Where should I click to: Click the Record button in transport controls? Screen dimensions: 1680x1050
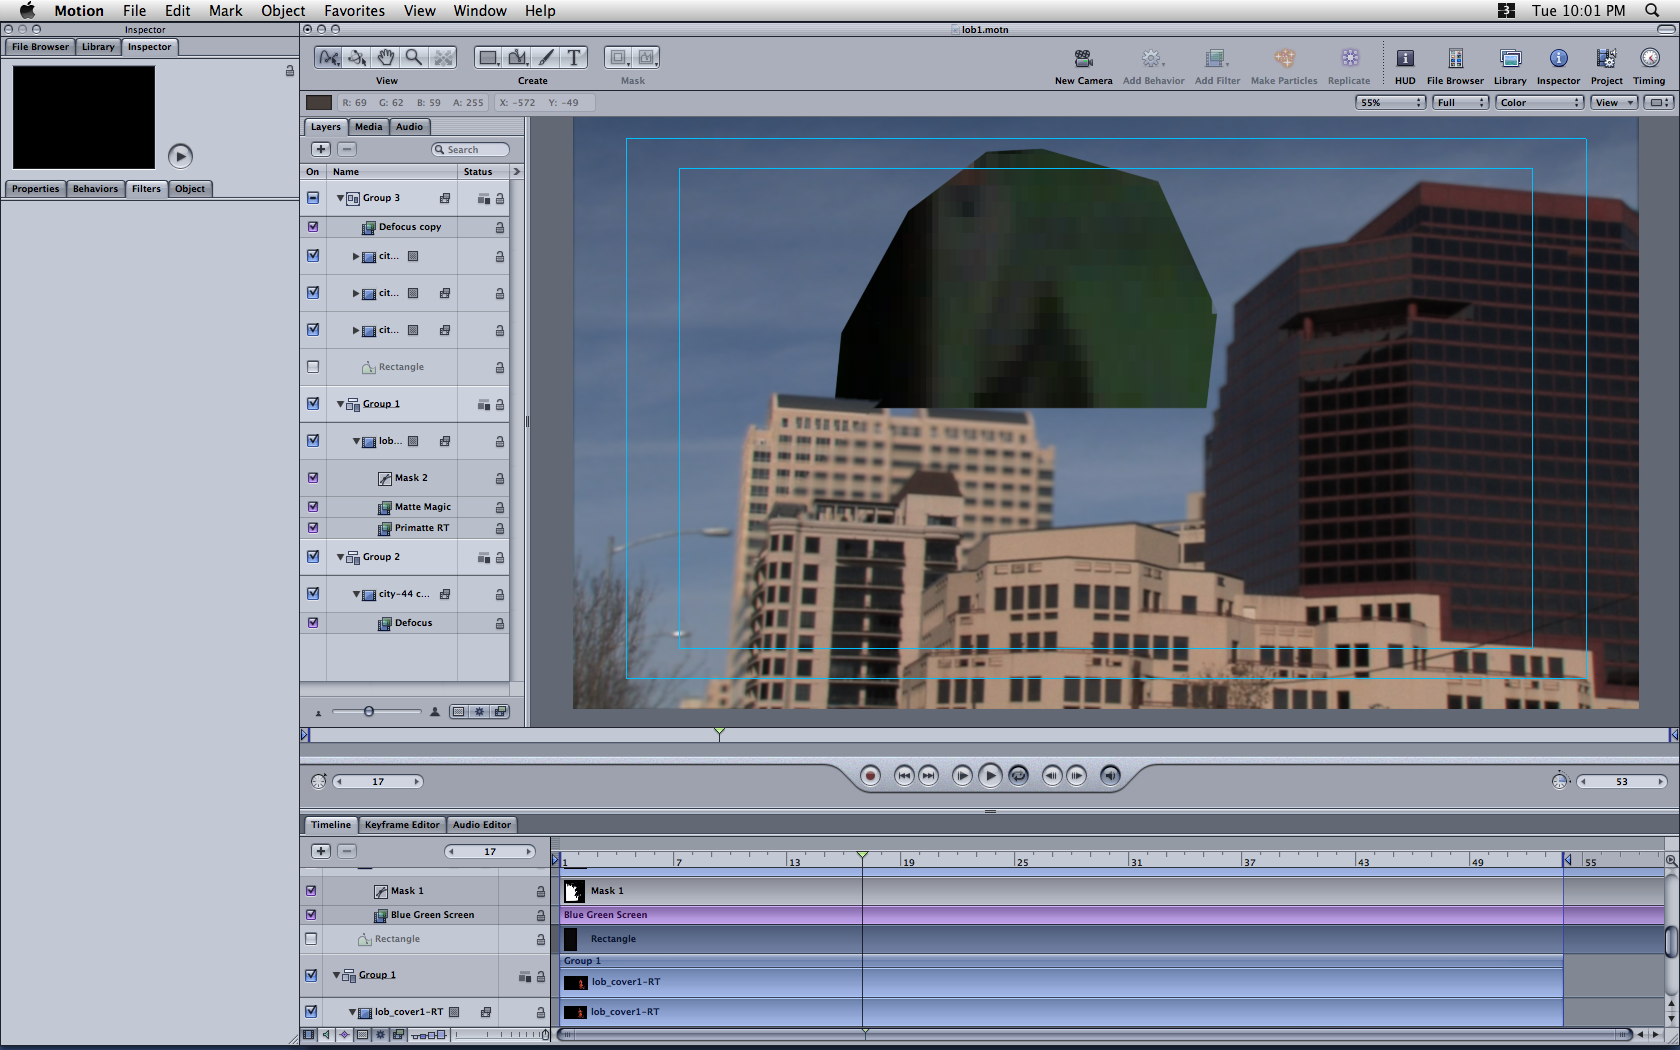(870, 776)
